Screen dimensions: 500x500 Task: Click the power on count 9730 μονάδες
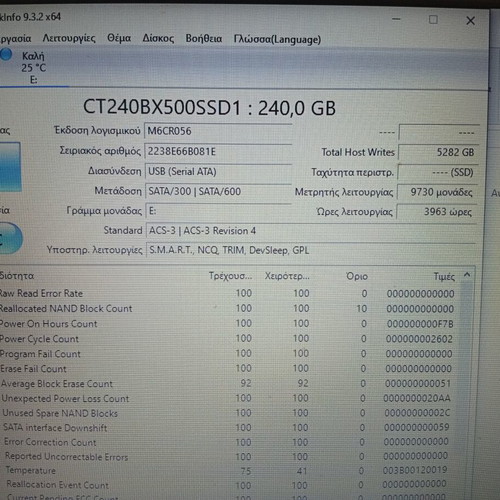point(437,192)
